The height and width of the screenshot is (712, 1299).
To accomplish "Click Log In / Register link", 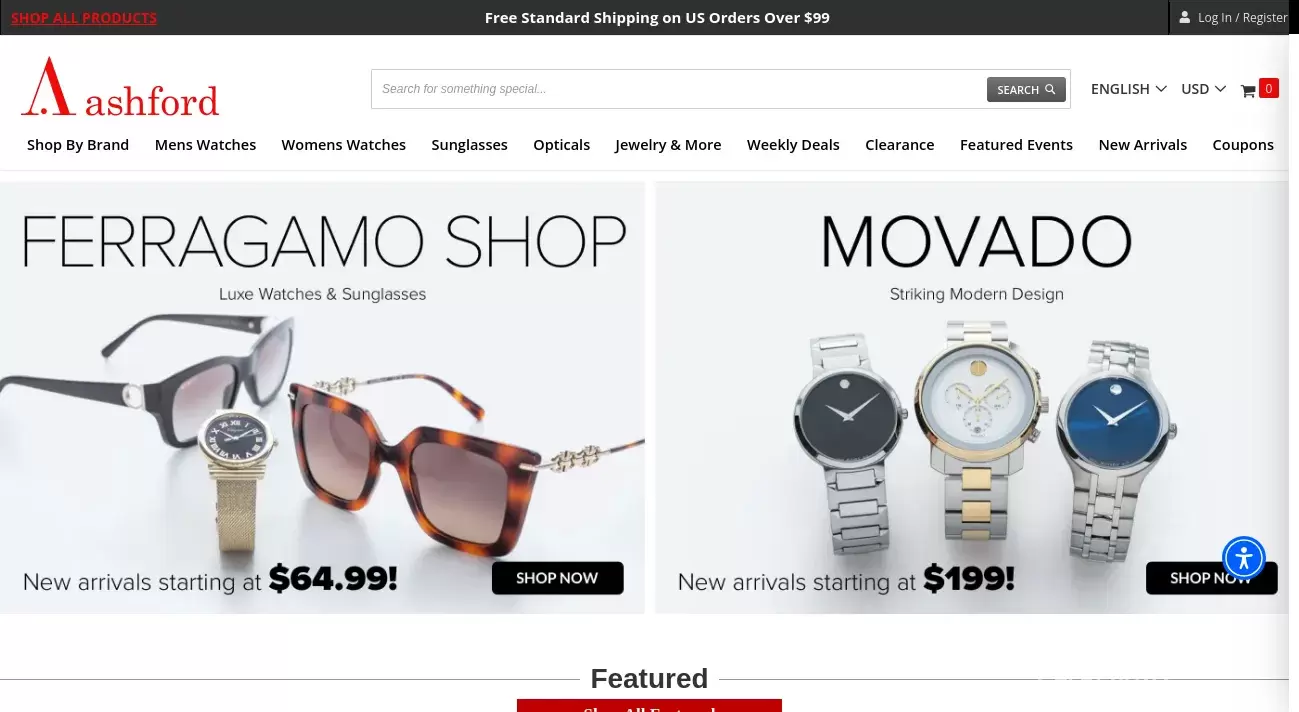I will [1242, 18].
